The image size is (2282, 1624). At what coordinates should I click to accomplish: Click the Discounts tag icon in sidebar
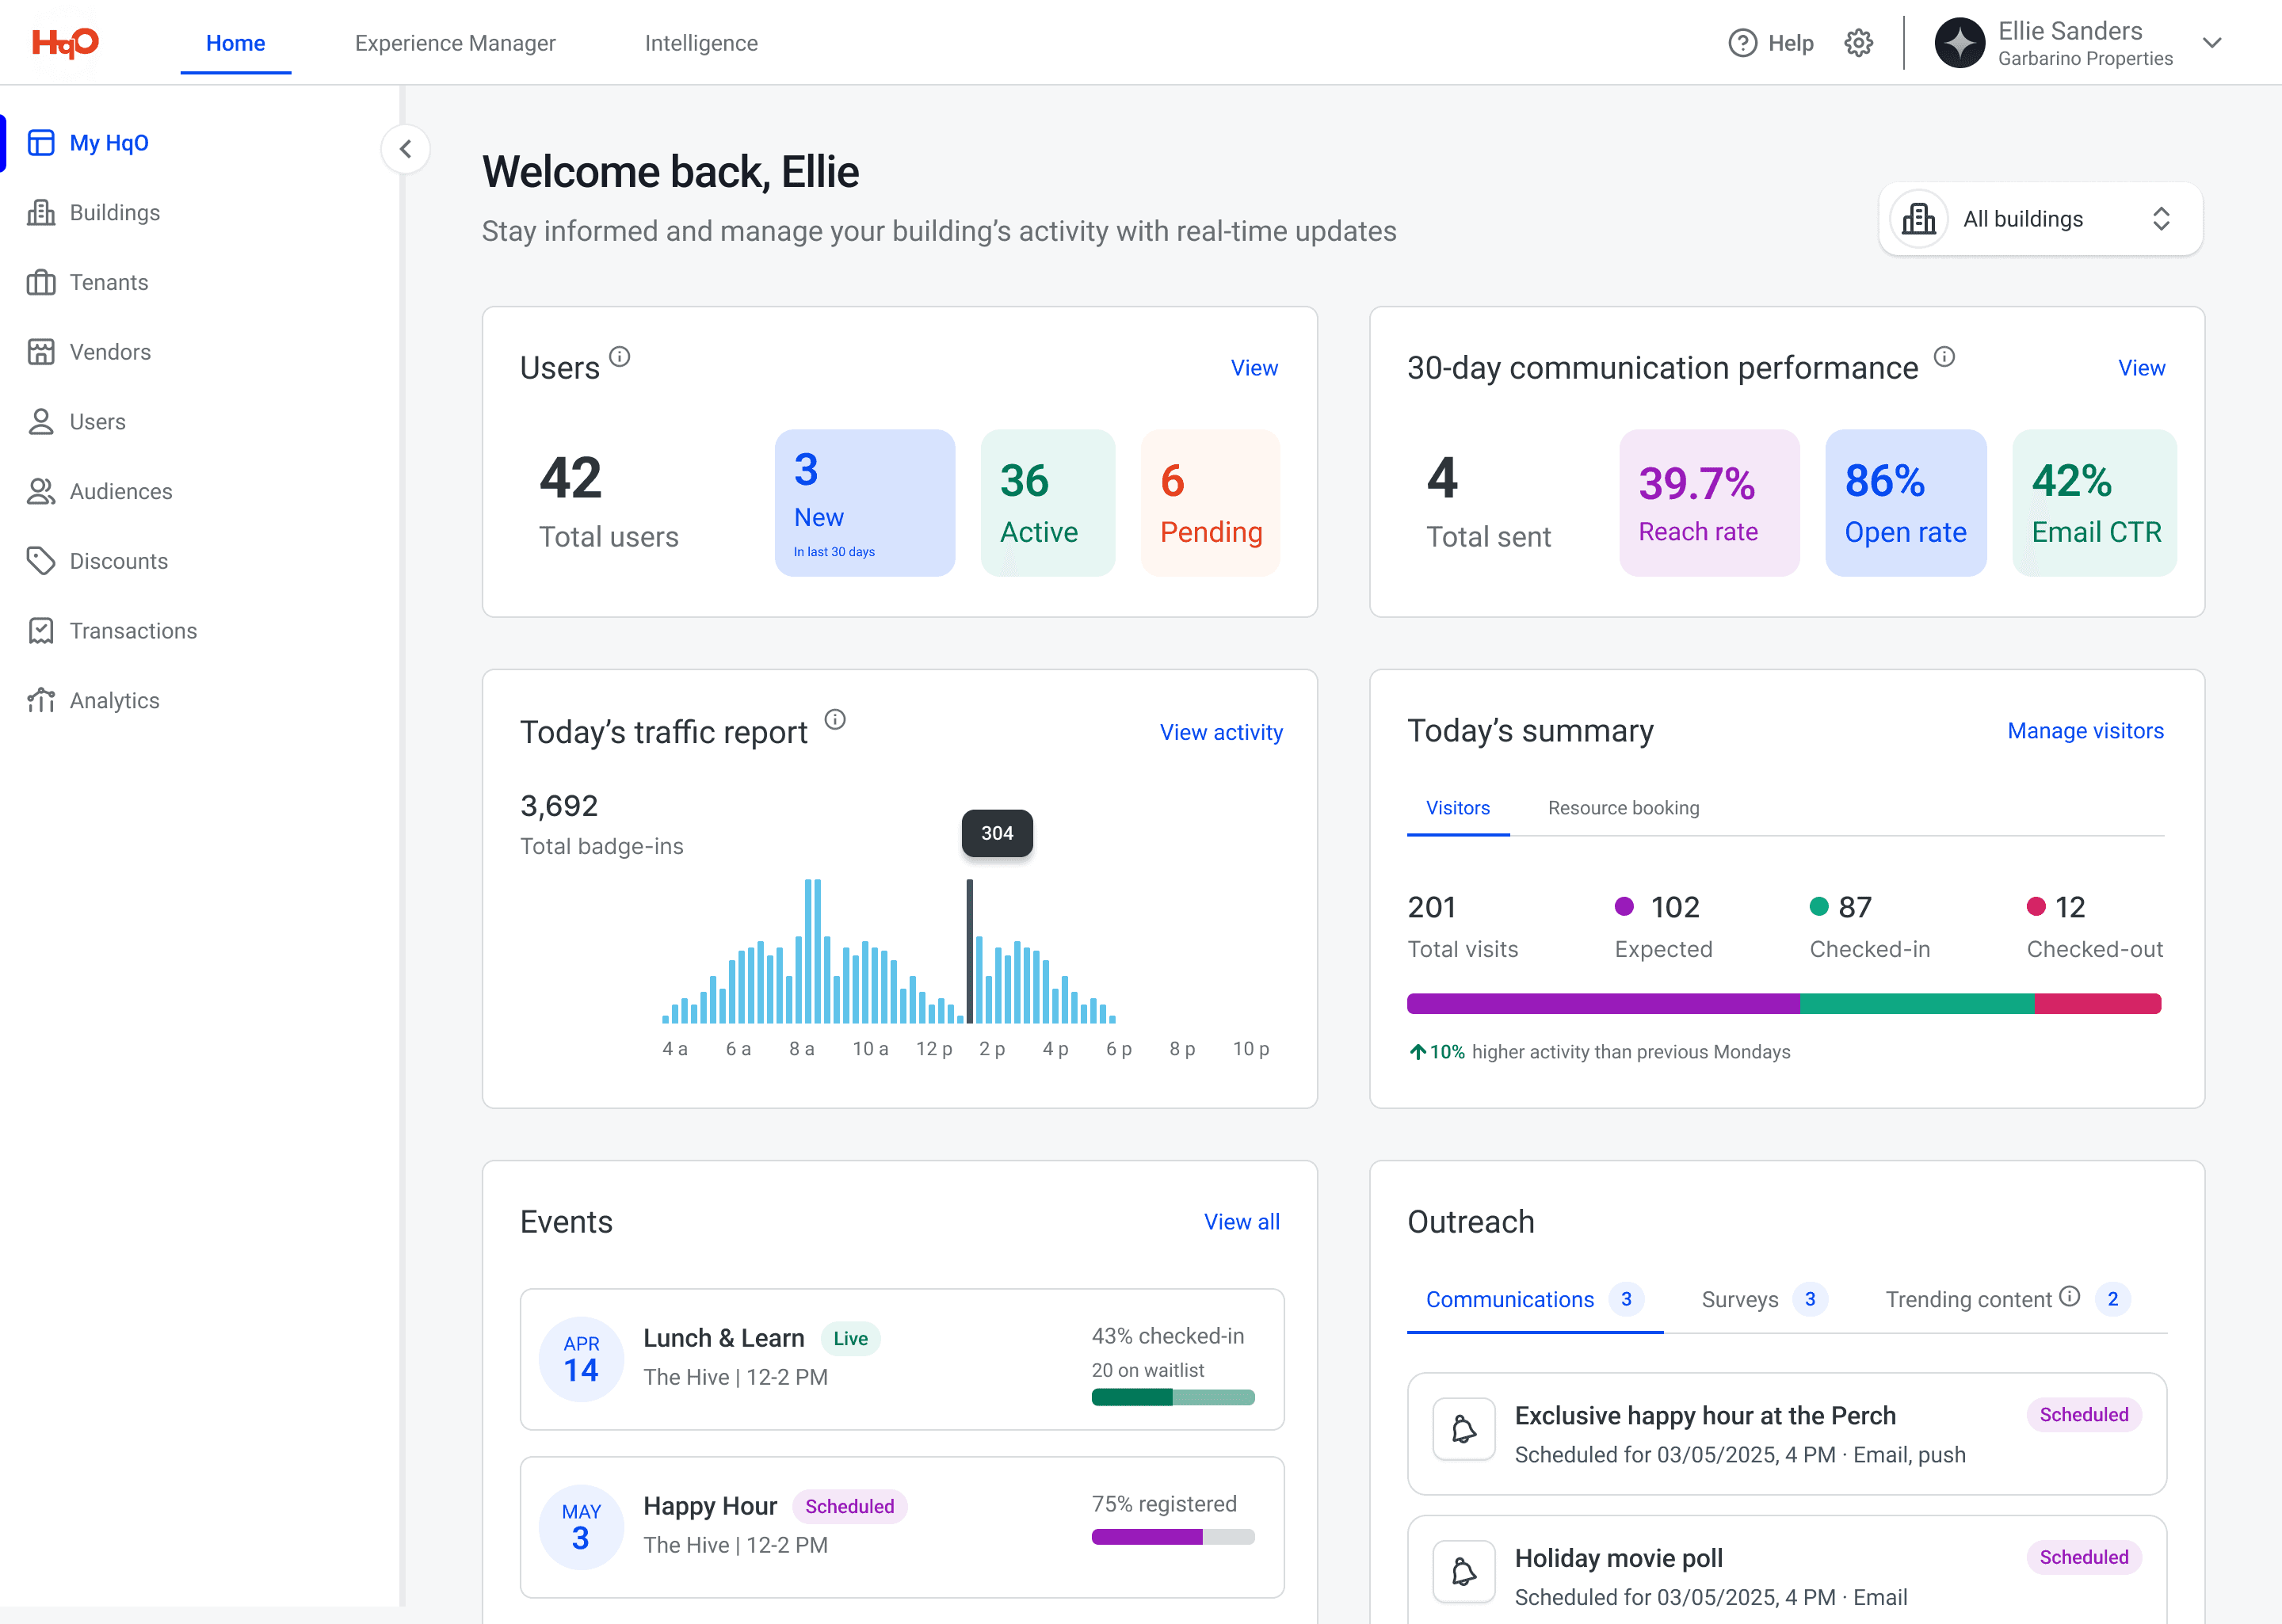(x=41, y=561)
